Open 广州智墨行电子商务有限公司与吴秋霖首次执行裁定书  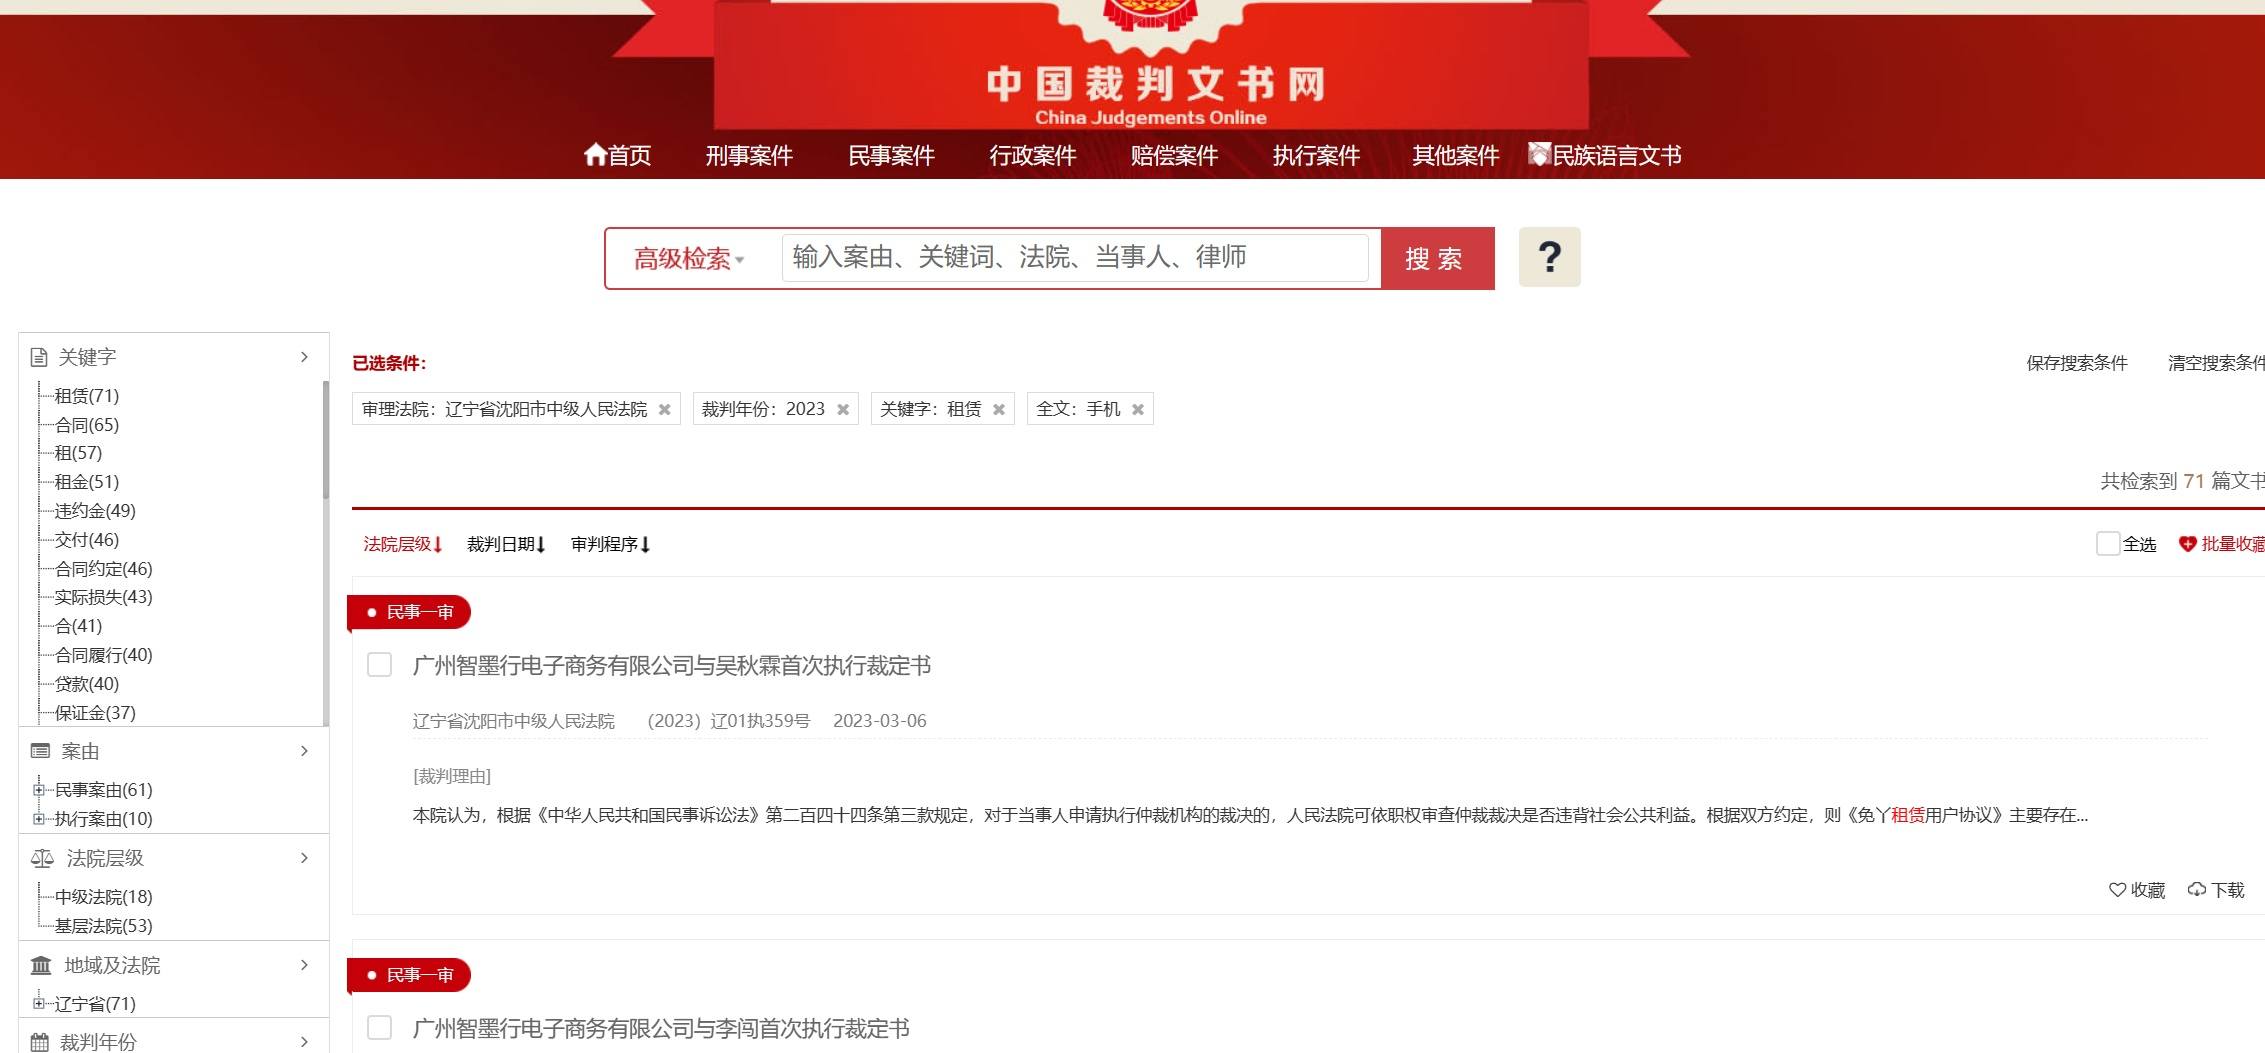672,665
